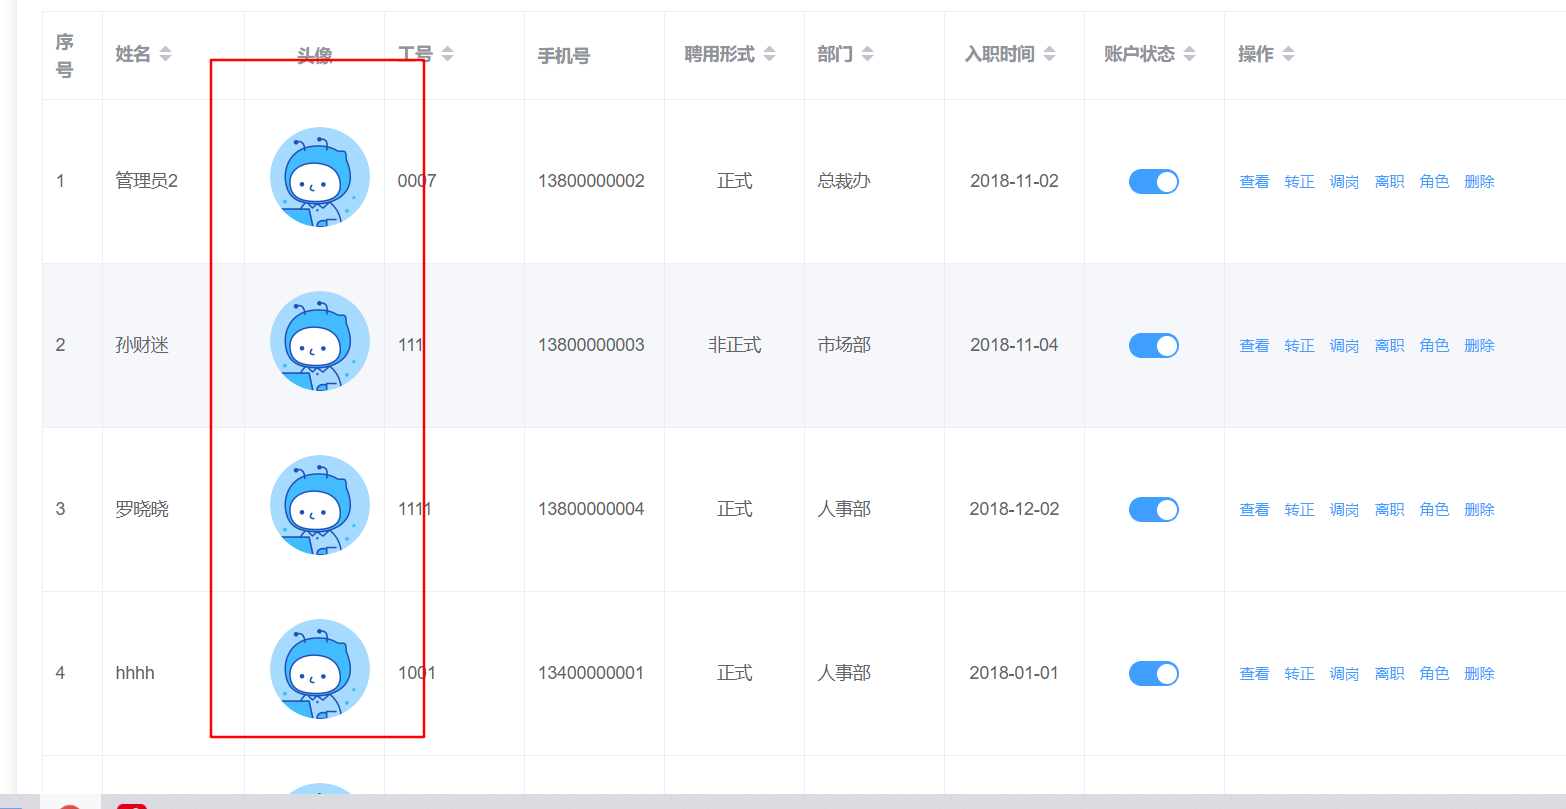Viewport: 1566px width, 809px height.
Task: Open avatar image of 孙财迷
Action: (x=320, y=341)
